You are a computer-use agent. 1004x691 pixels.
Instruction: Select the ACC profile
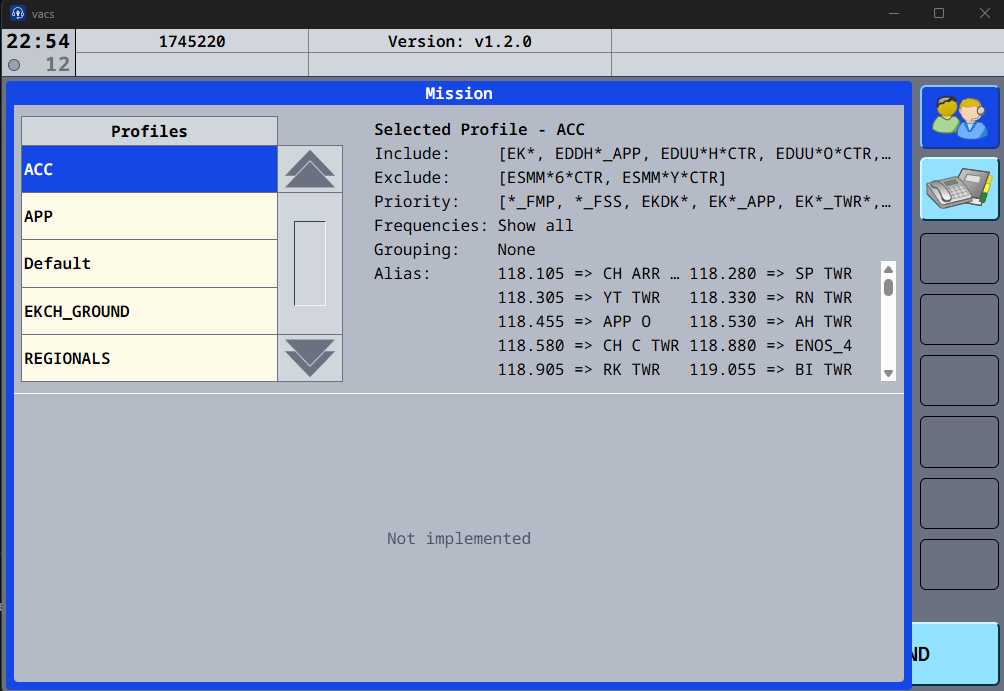(149, 169)
